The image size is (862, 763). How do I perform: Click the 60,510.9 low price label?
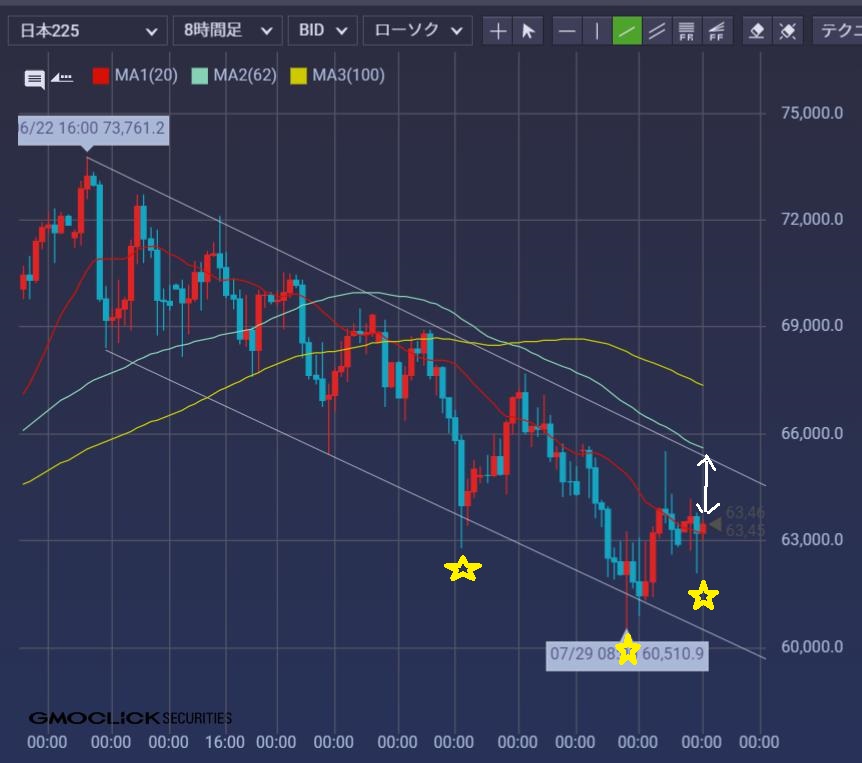tap(627, 655)
